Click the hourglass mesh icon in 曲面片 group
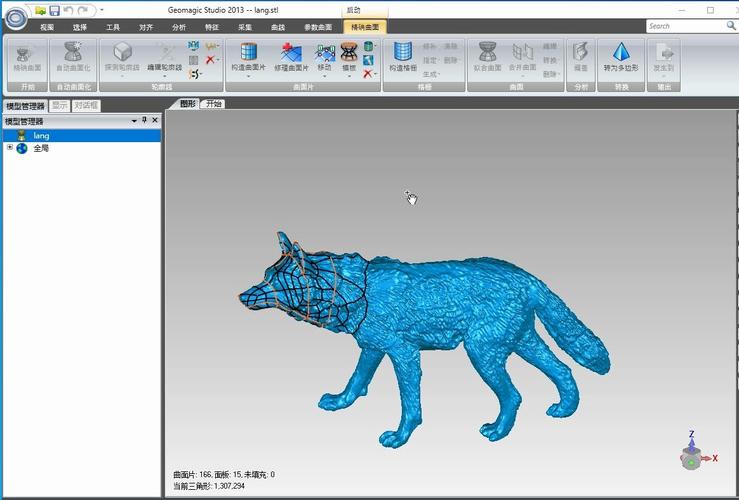 click(349, 52)
